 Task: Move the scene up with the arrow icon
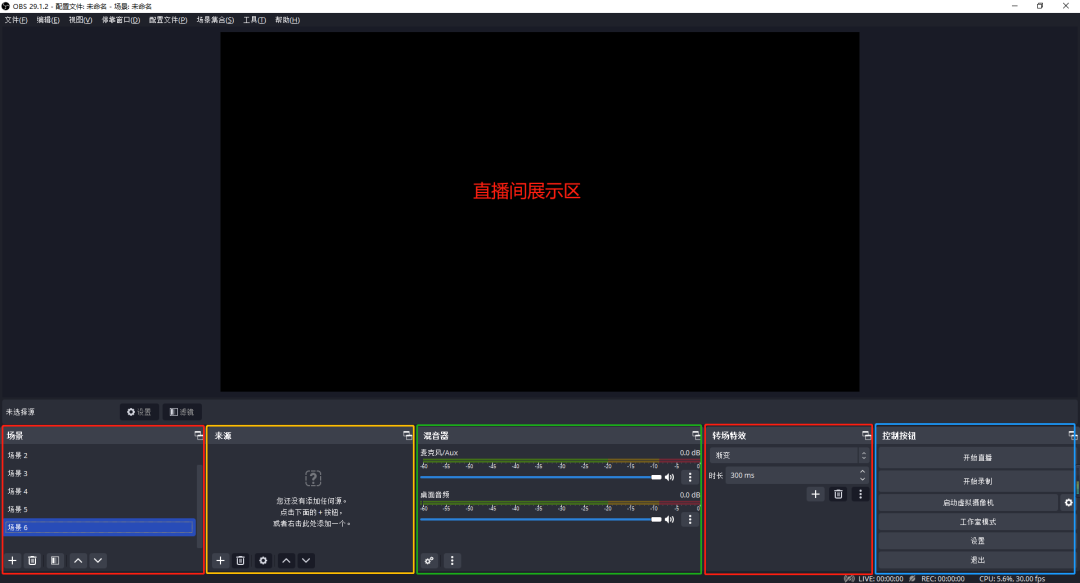click(x=78, y=560)
